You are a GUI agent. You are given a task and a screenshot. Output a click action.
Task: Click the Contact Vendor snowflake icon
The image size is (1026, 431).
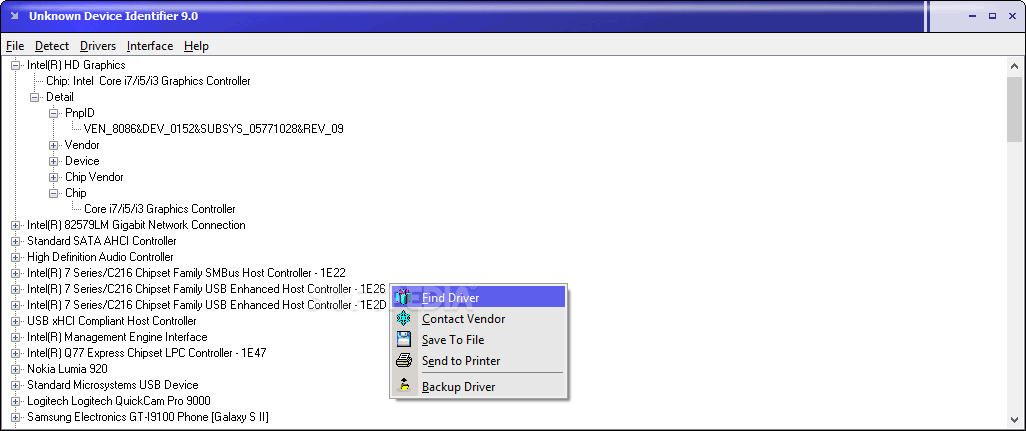click(x=404, y=319)
